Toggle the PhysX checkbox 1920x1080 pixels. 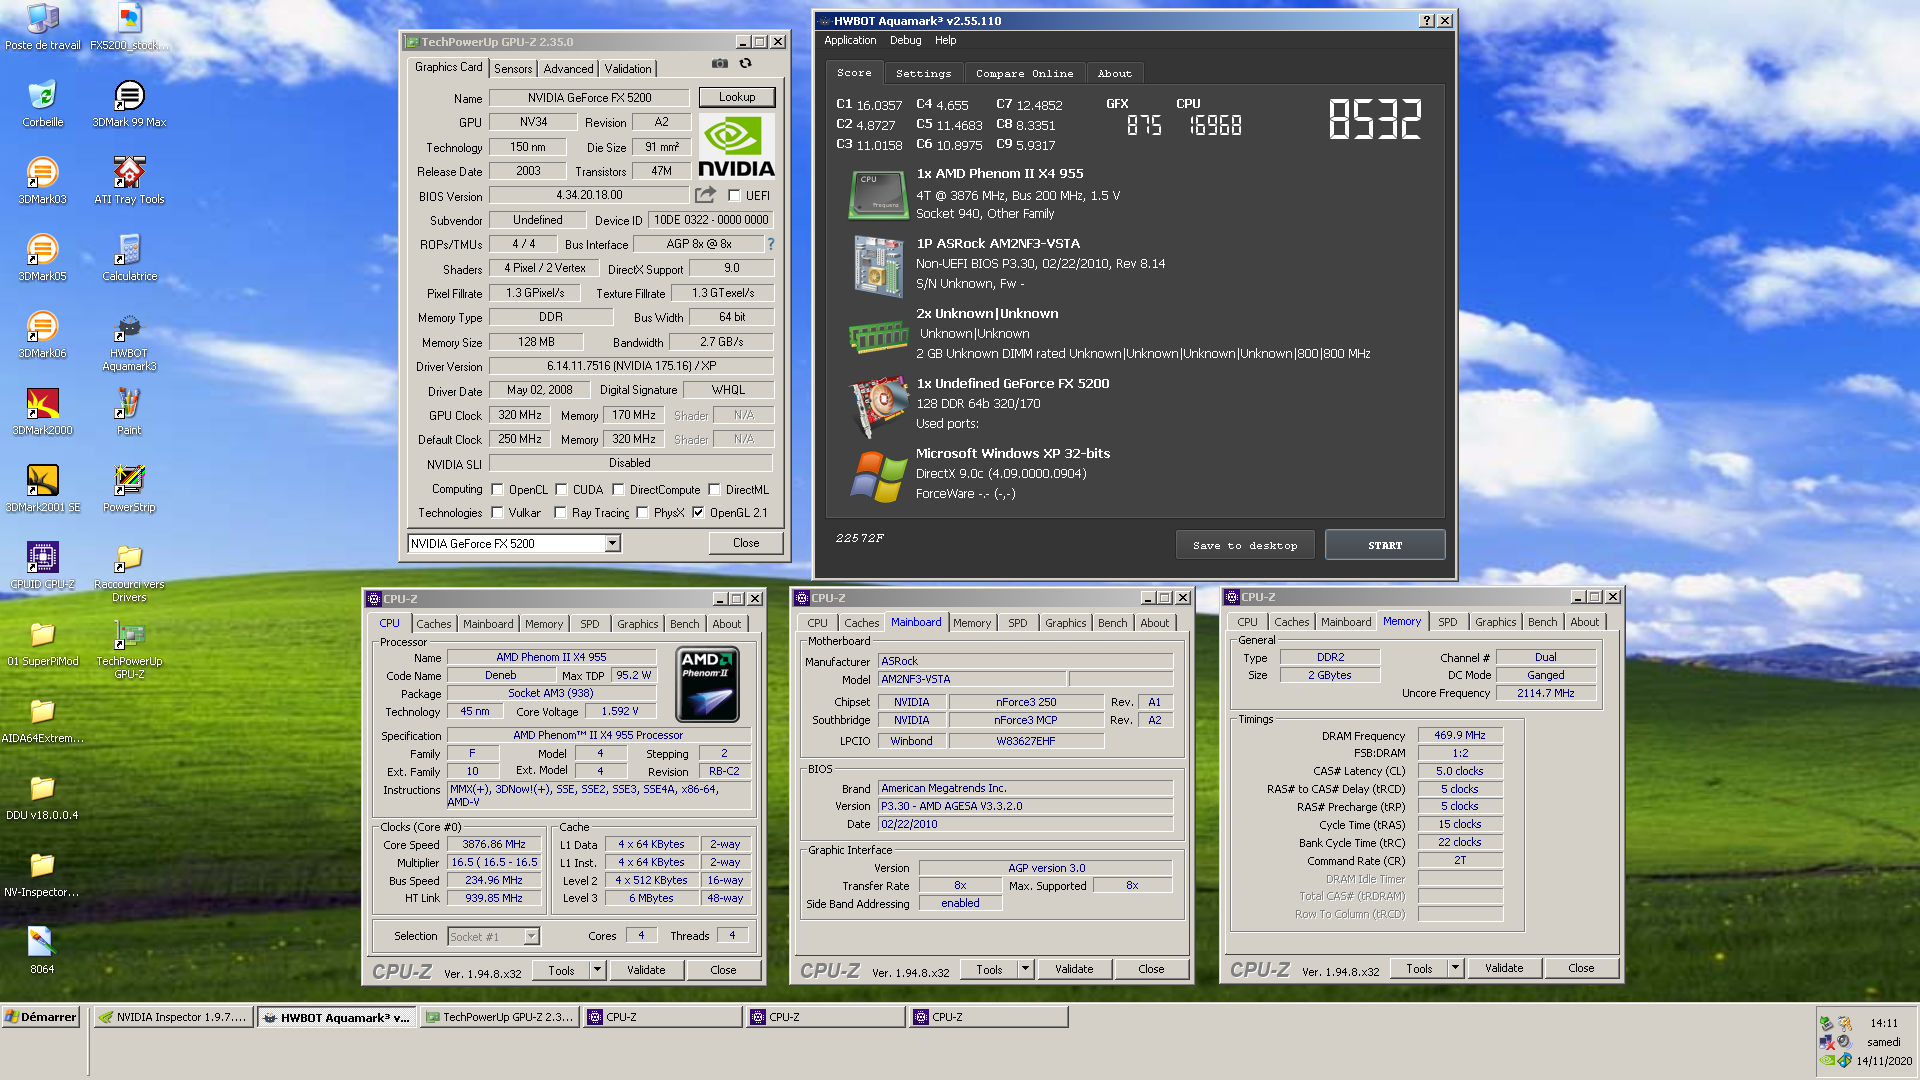point(642,513)
